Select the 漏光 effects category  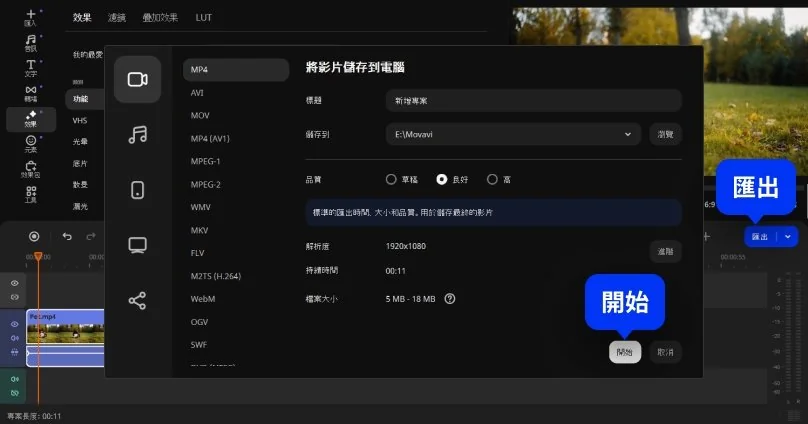[x=80, y=207]
